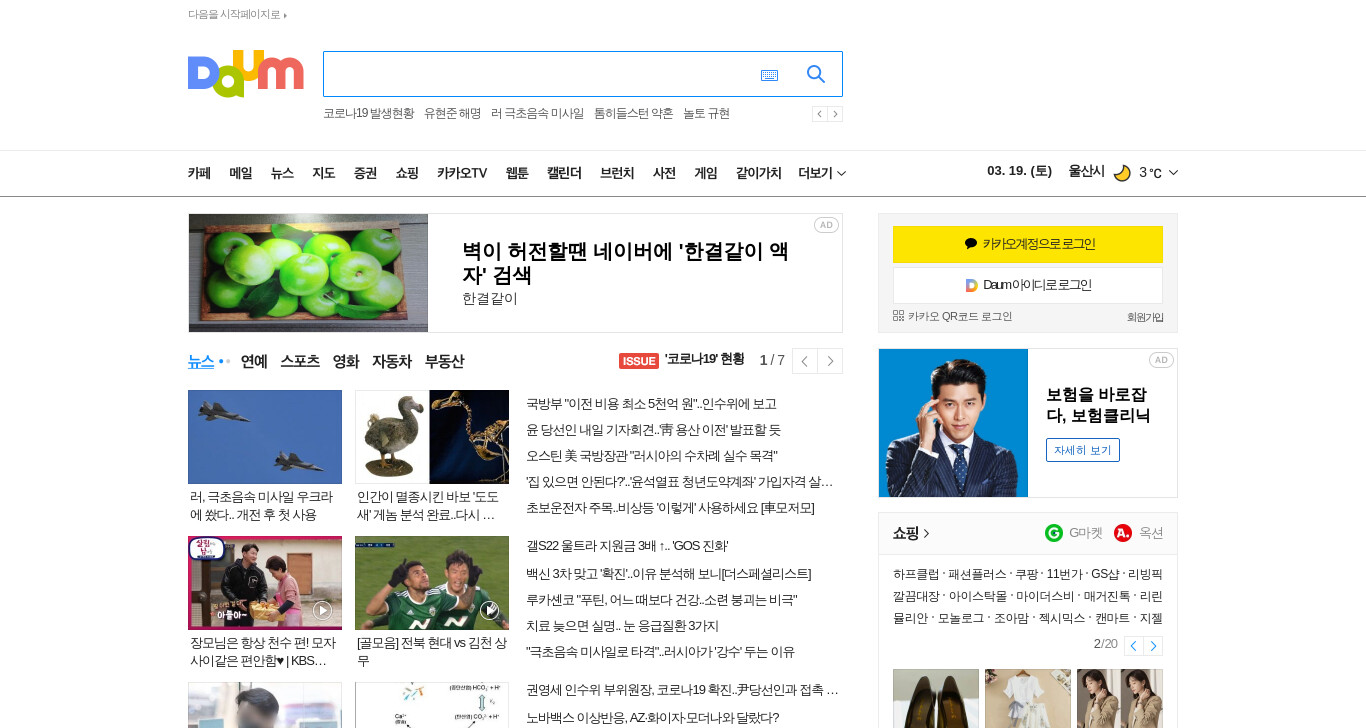1366x728 pixels.
Task: Click 하프클럽 shopping link
Action: (x=916, y=574)
